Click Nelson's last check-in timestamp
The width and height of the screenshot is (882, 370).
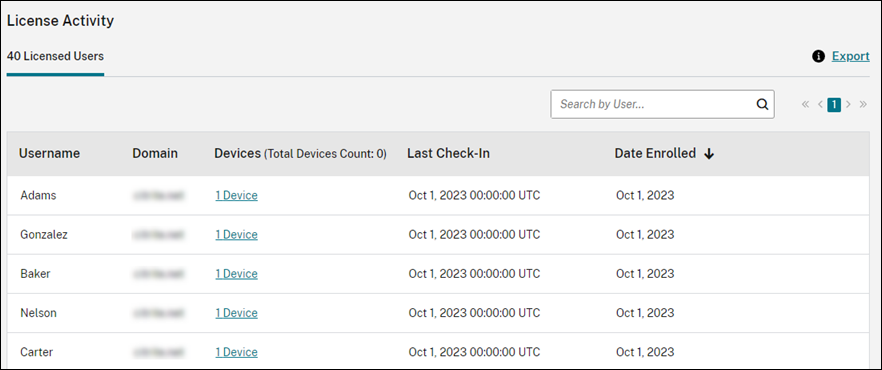[474, 313]
